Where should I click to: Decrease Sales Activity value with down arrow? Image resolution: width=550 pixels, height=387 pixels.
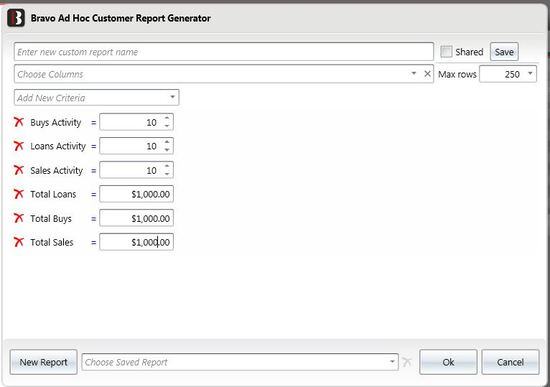(x=167, y=174)
